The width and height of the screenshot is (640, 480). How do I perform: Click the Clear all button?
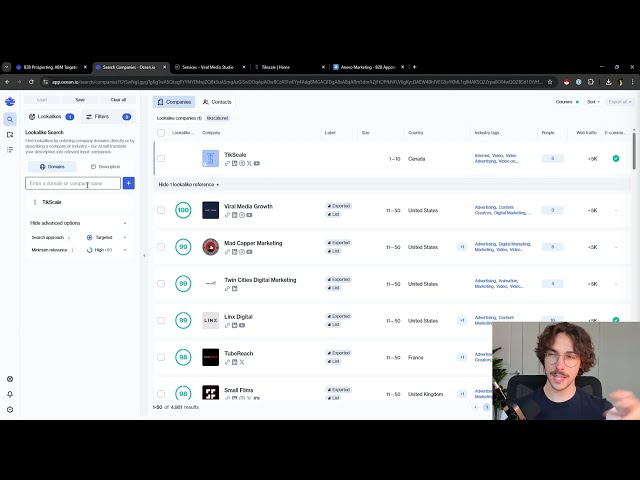click(x=118, y=100)
